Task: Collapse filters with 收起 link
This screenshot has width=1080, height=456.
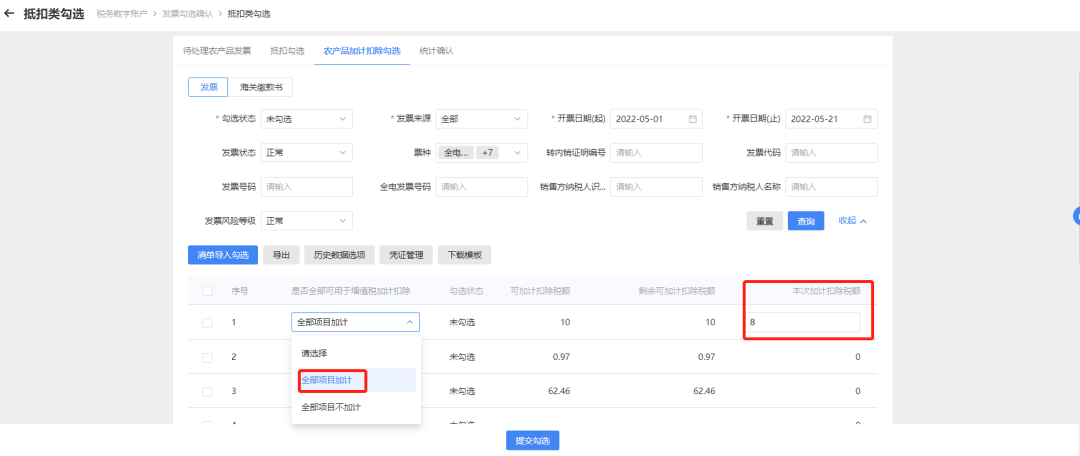Action: coord(852,220)
